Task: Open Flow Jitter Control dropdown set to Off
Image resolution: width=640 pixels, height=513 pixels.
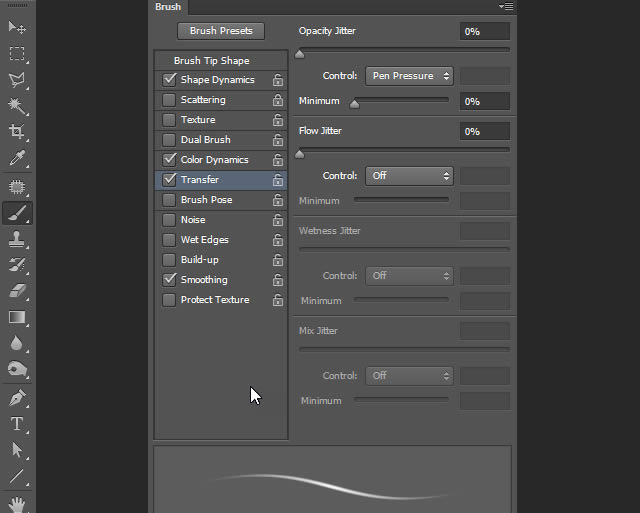Action: pos(409,176)
